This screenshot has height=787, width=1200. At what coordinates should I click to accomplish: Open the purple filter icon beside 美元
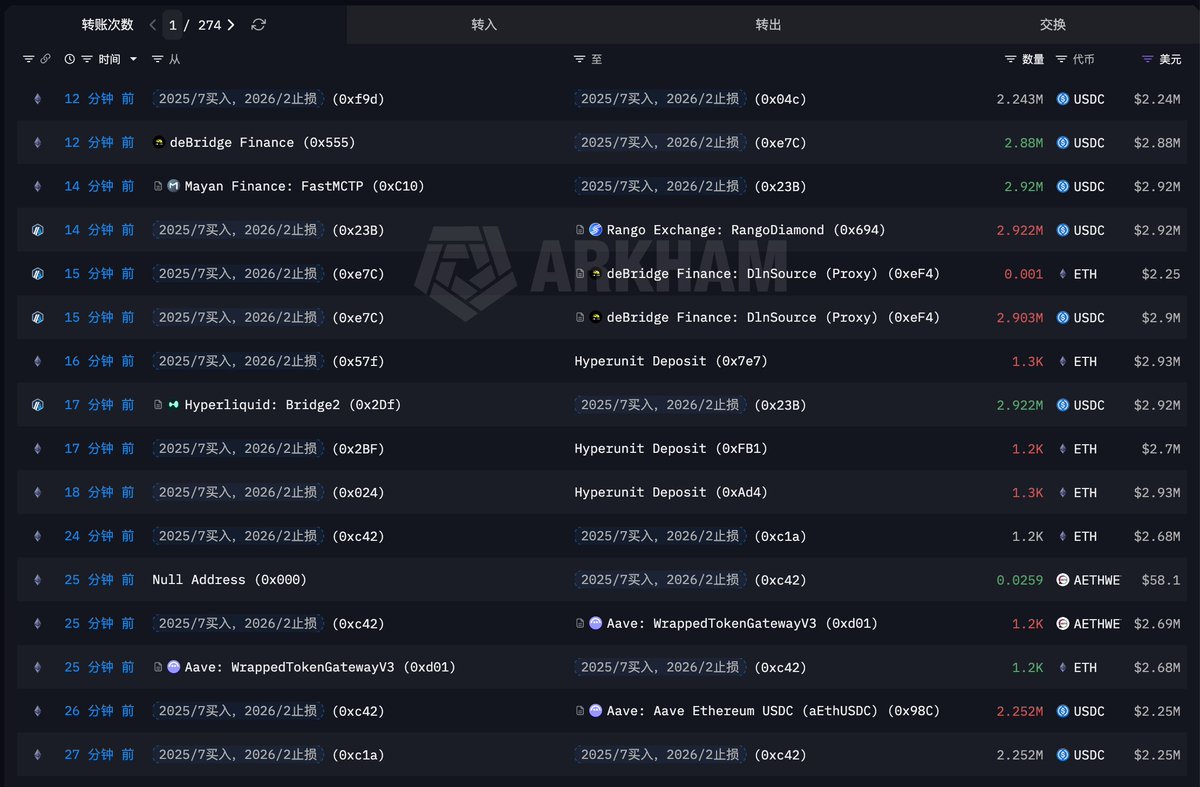coord(1148,60)
